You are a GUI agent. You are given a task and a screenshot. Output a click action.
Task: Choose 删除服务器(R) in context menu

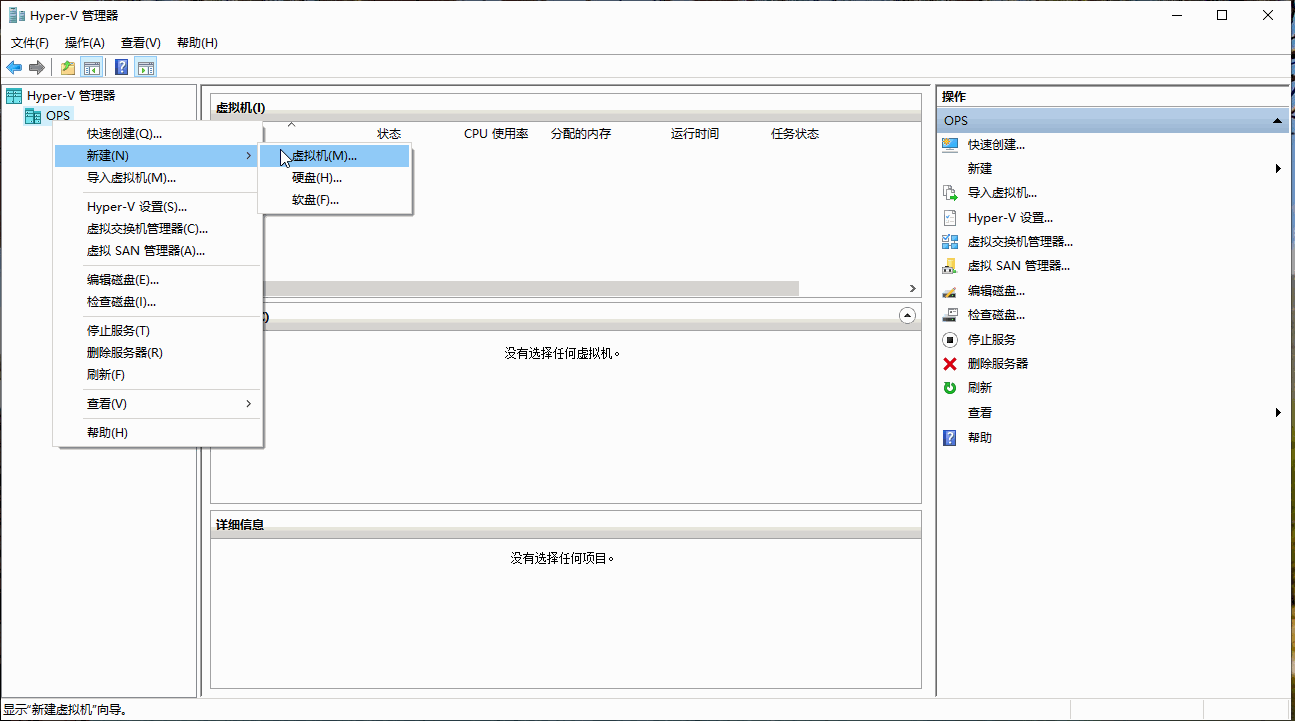[x=158, y=353]
